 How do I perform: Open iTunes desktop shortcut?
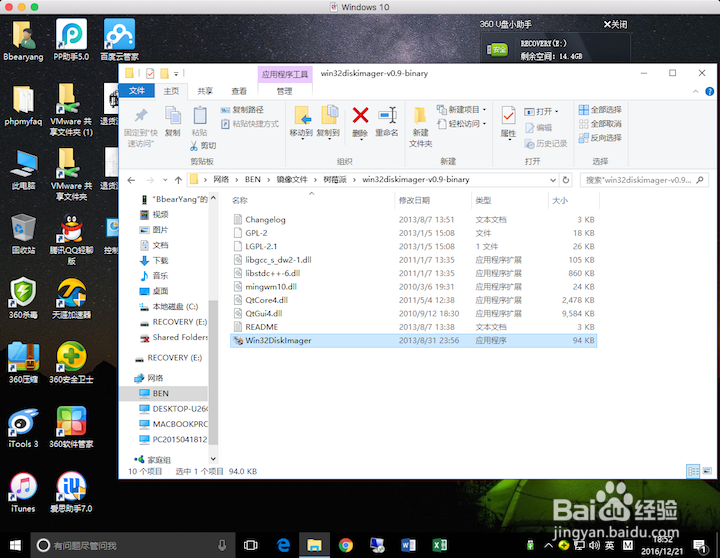click(x=23, y=492)
